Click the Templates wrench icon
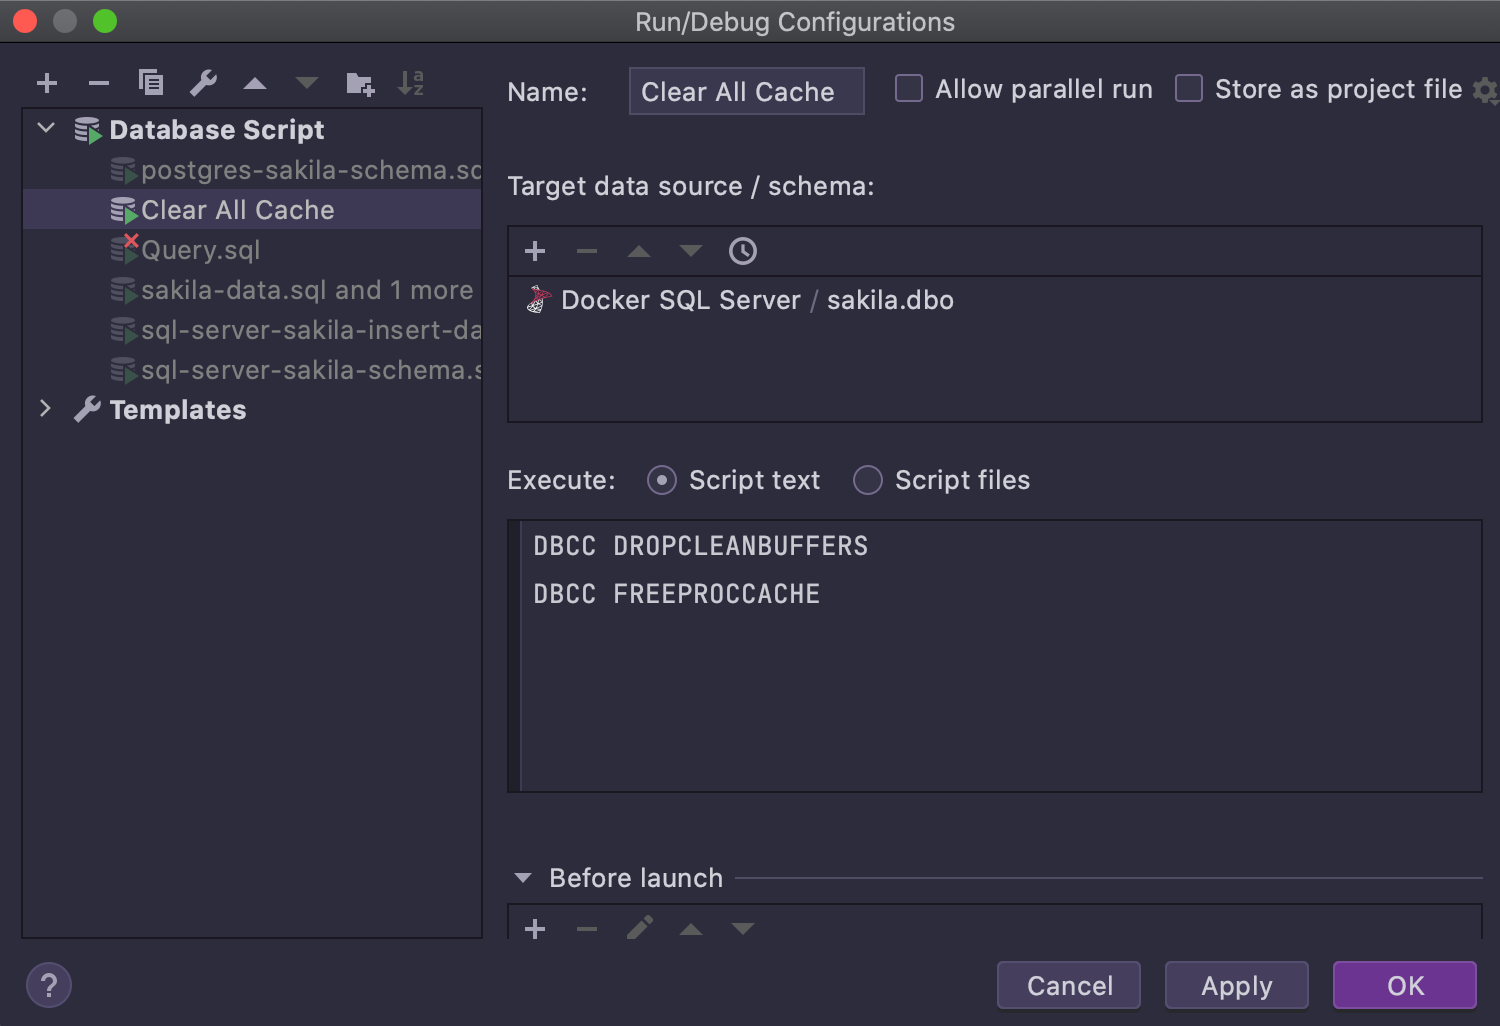The width and height of the screenshot is (1500, 1026). [88, 409]
